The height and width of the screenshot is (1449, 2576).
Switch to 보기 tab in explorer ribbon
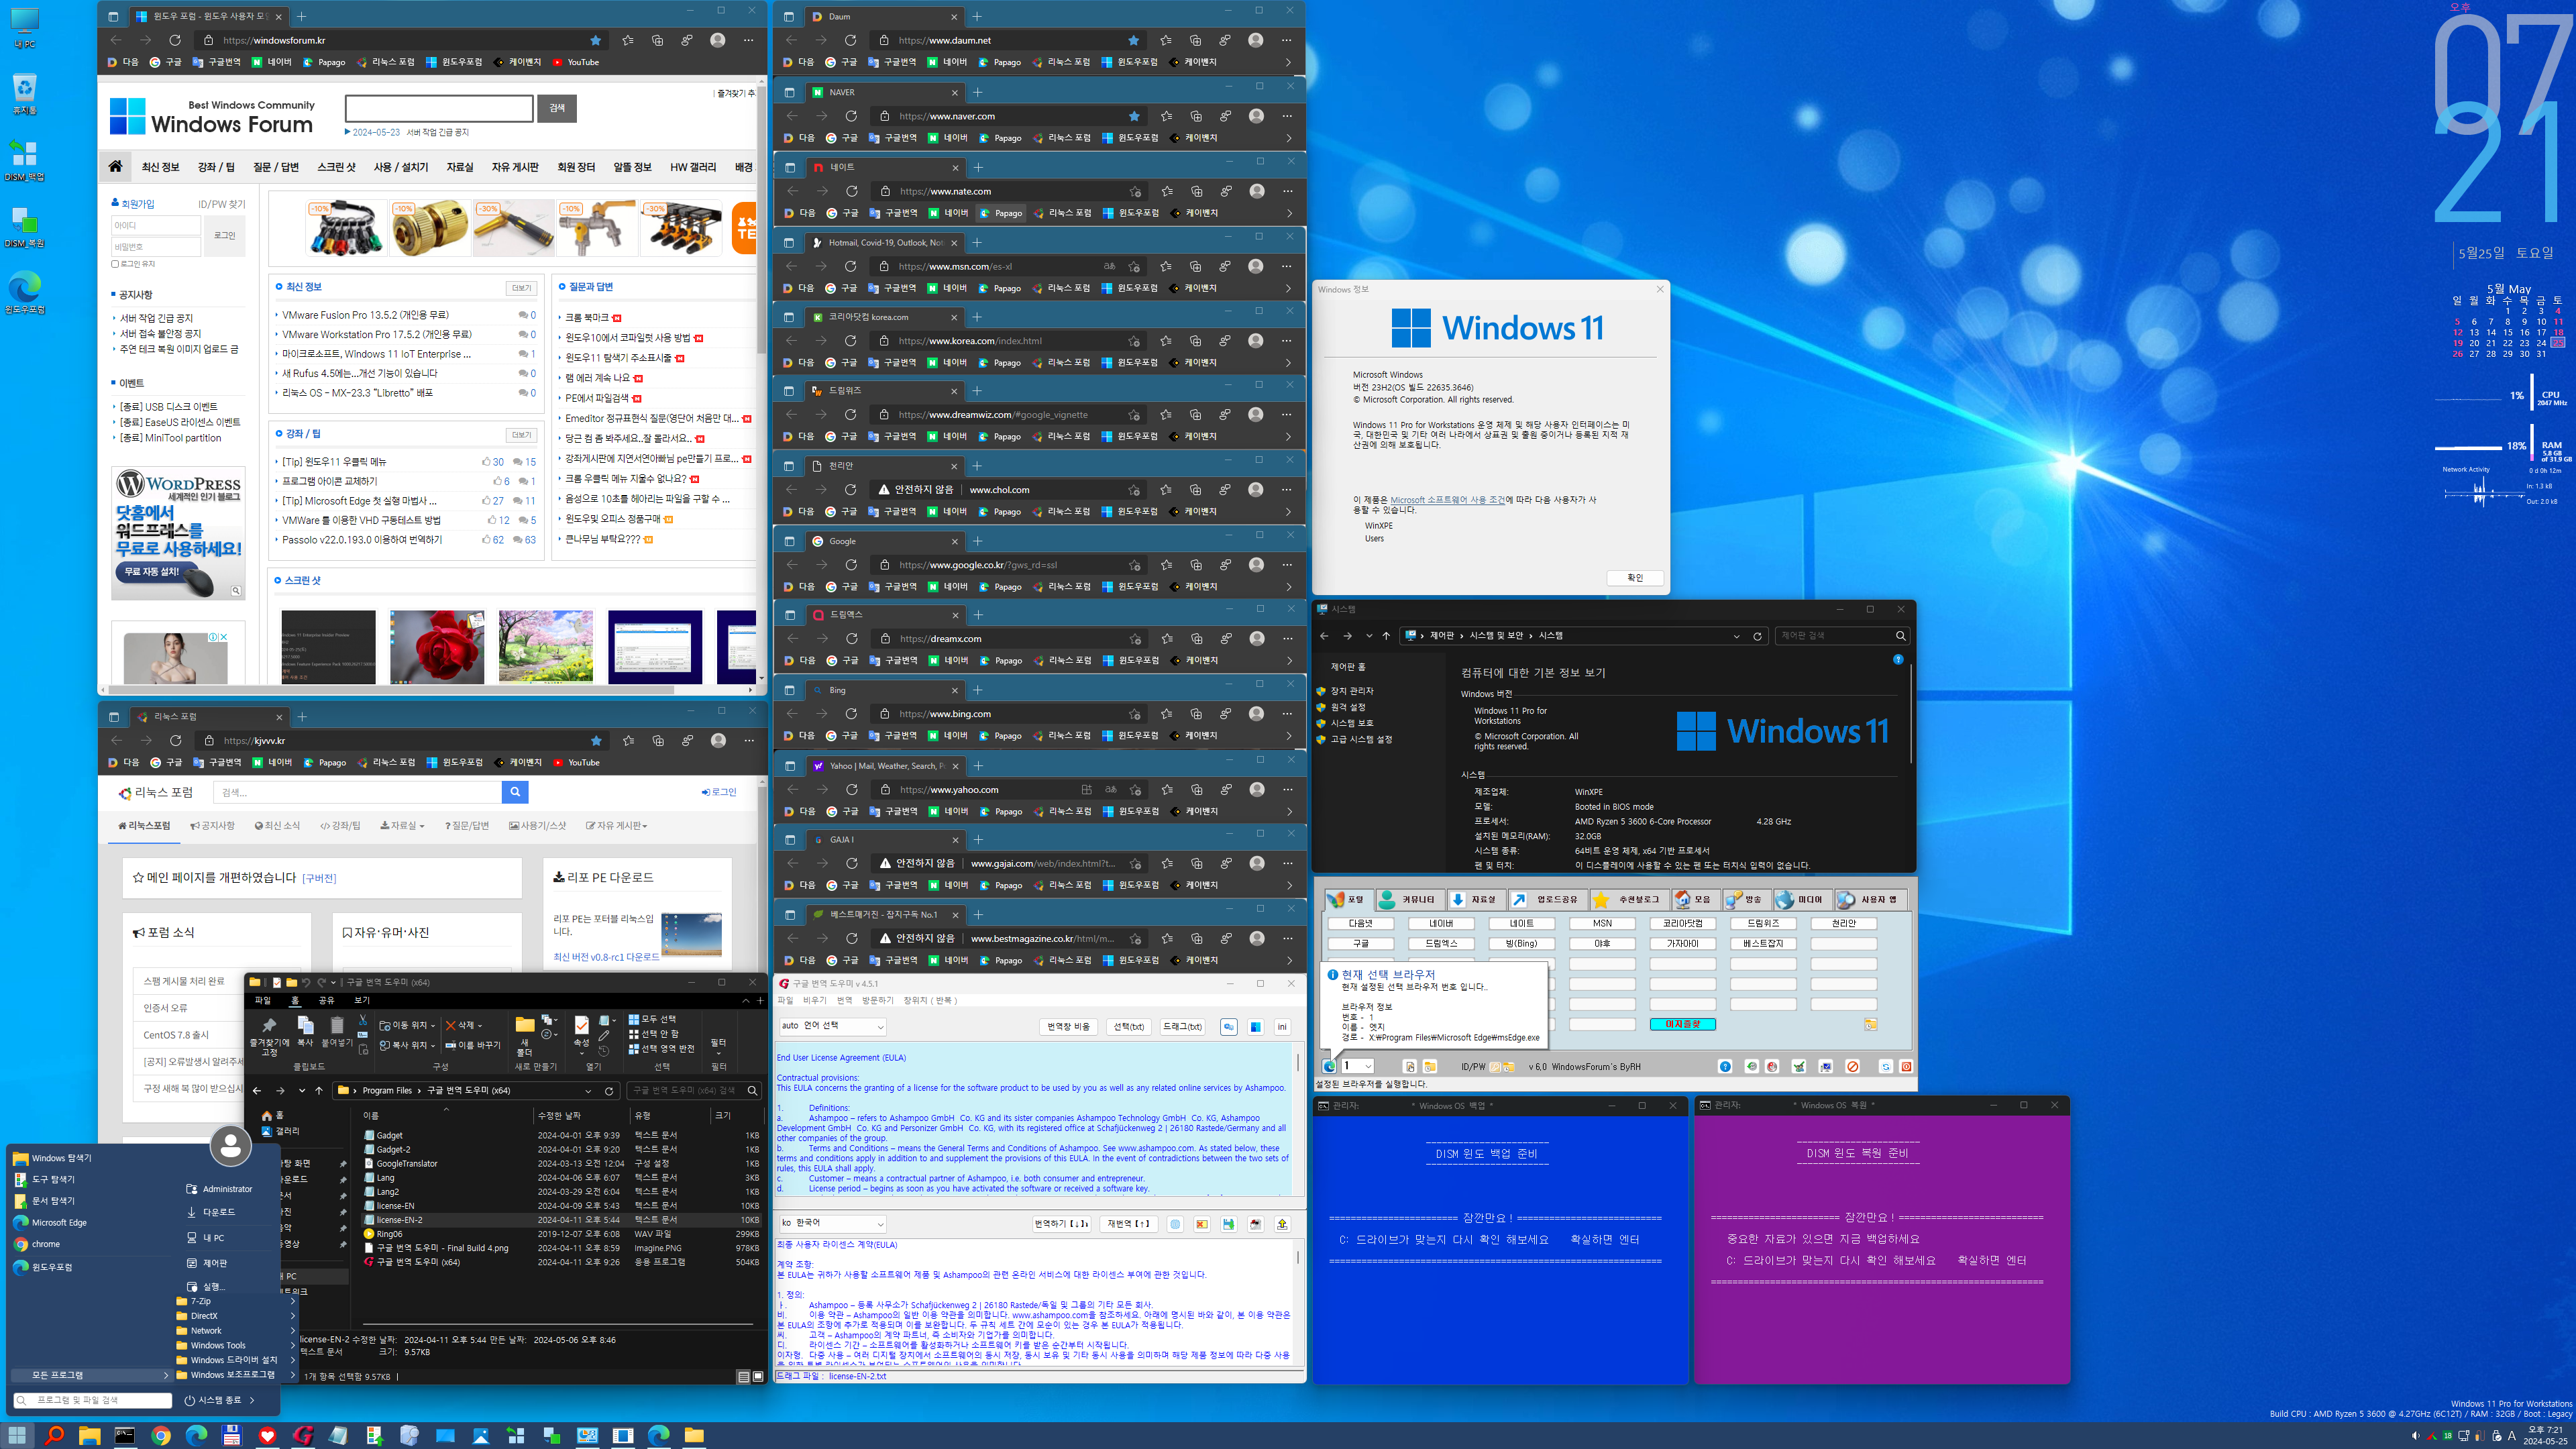tap(362, 1000)
